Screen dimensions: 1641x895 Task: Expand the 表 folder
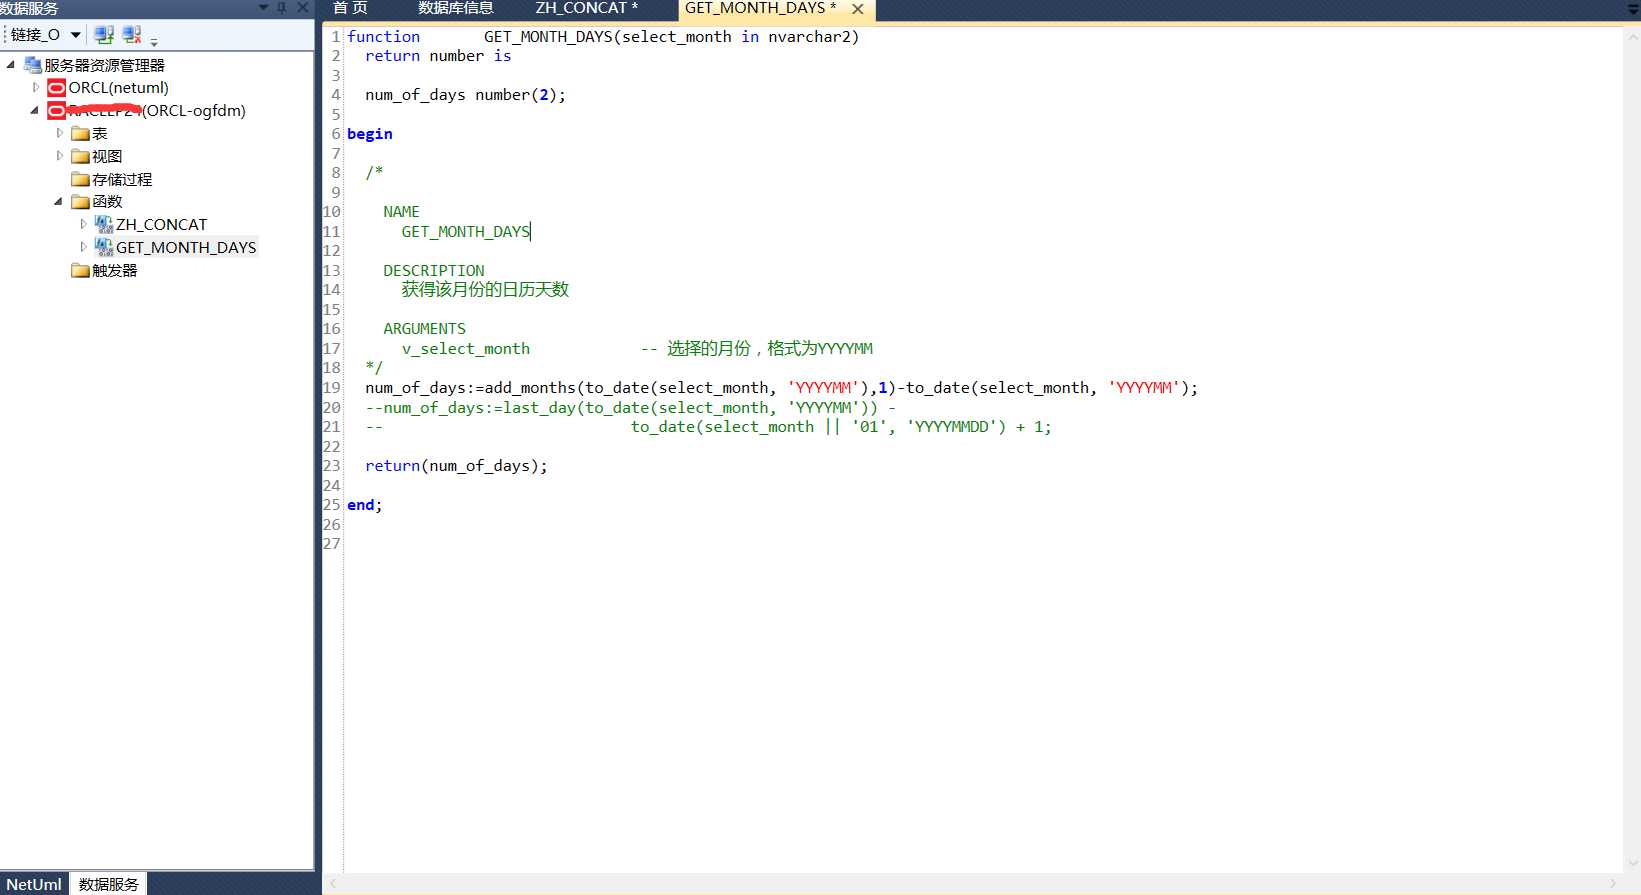(x=59, y=133)
